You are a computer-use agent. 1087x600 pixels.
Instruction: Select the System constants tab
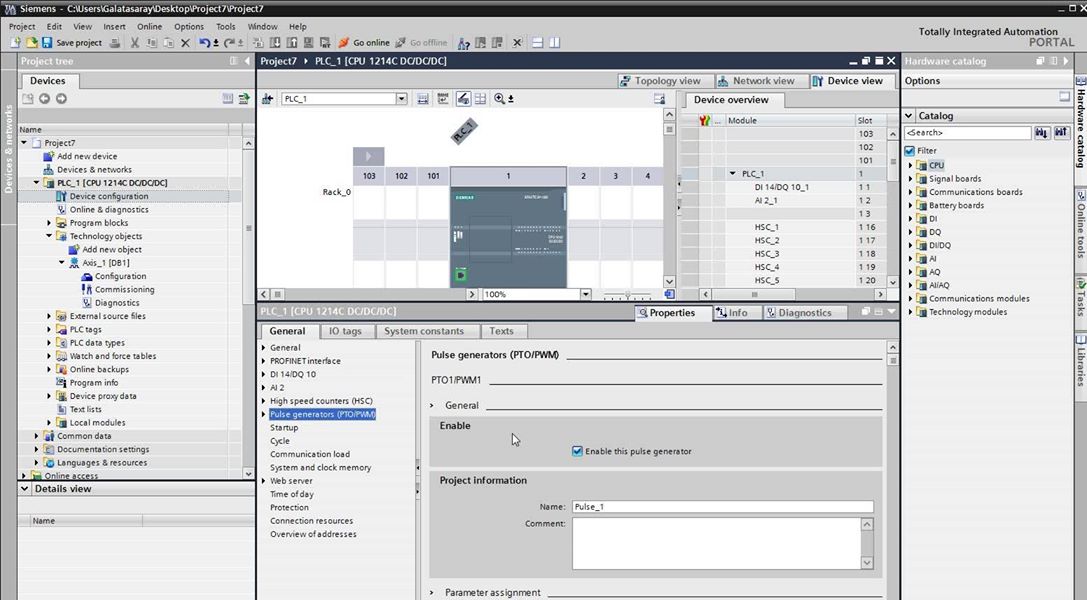[424, 331]
